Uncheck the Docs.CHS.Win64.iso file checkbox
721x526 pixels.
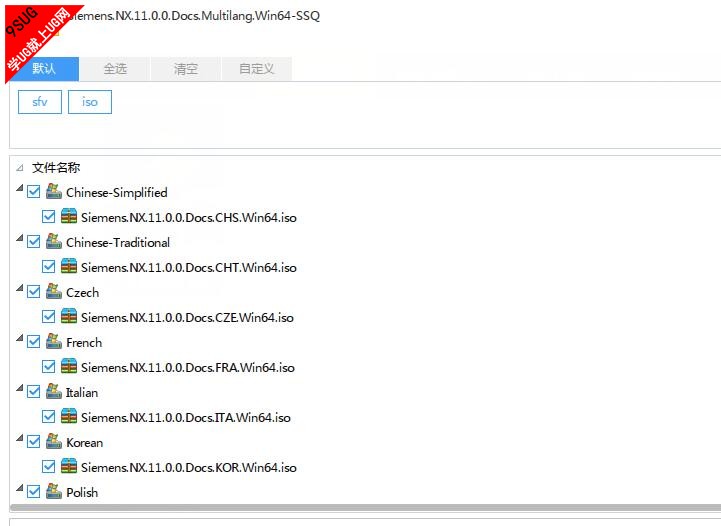click(48, 217)
